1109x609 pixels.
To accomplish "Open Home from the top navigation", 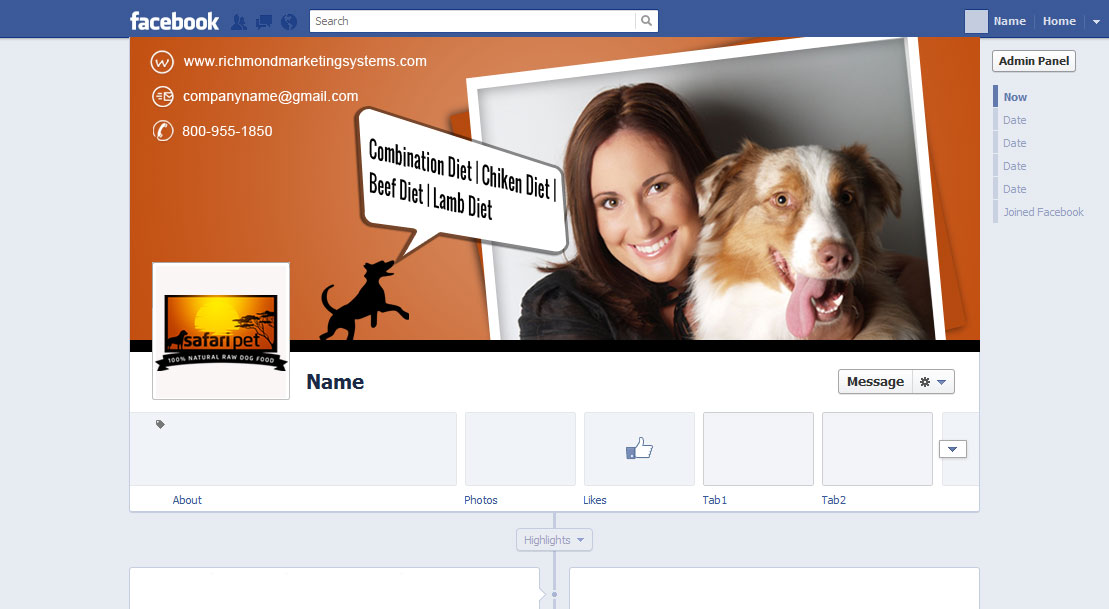I will (x=1059, y=20).
